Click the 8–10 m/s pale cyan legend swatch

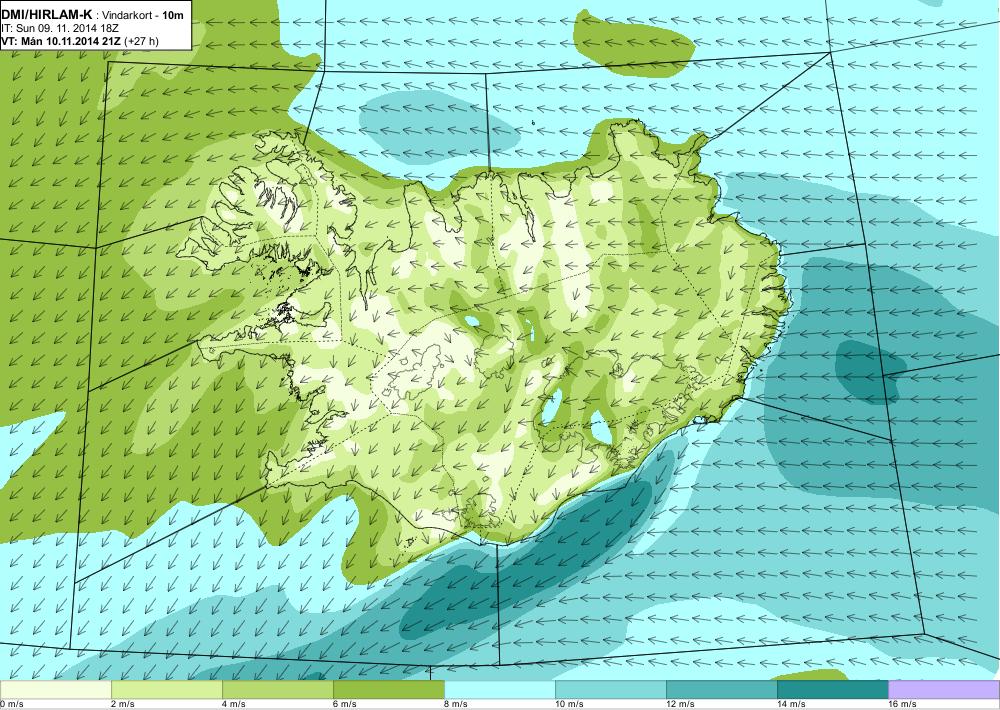click(499, 690)
